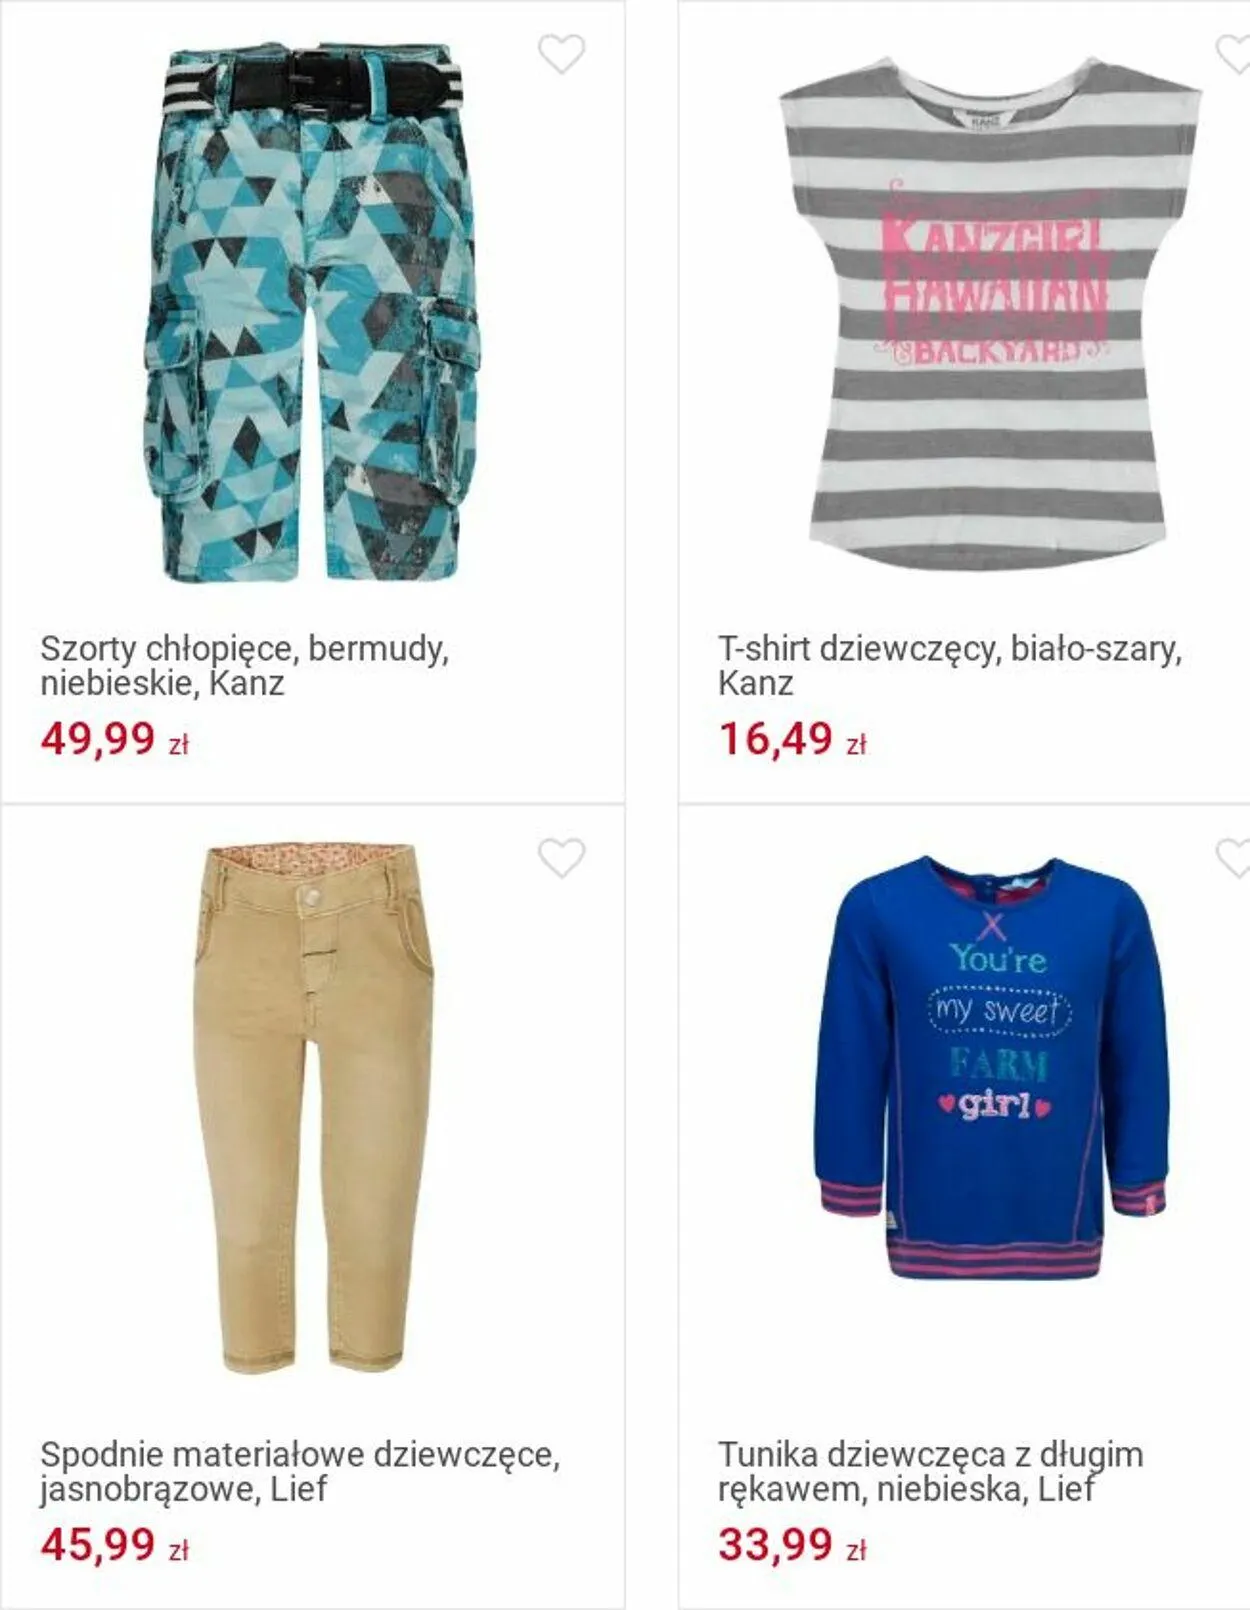
Task: Toggle heart on Lief beige trousers
Action: click(x=561, y=858)
